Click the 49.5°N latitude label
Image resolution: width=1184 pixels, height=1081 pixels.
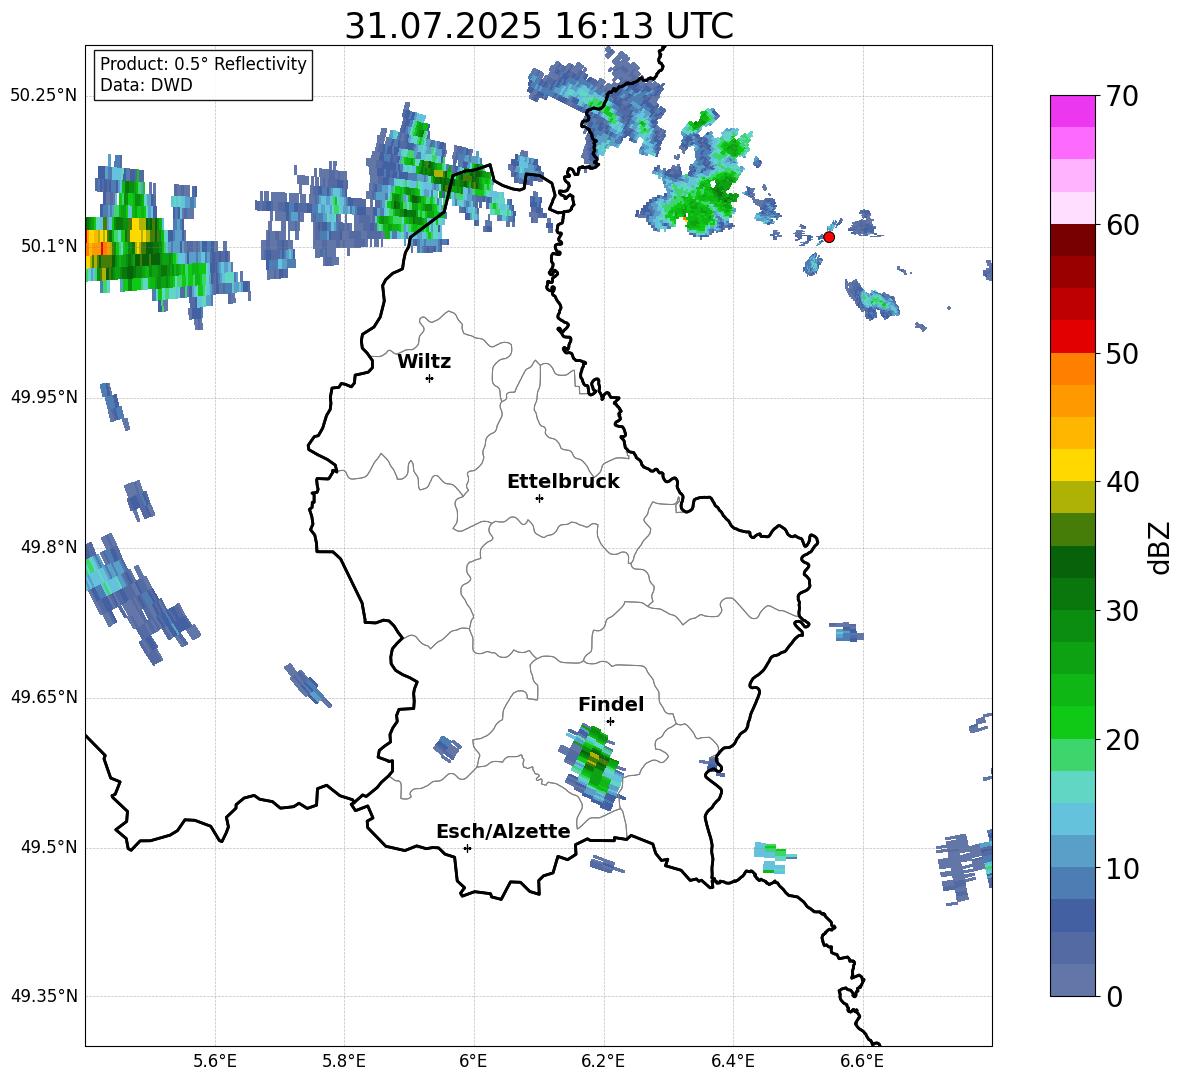coord(48,847)
